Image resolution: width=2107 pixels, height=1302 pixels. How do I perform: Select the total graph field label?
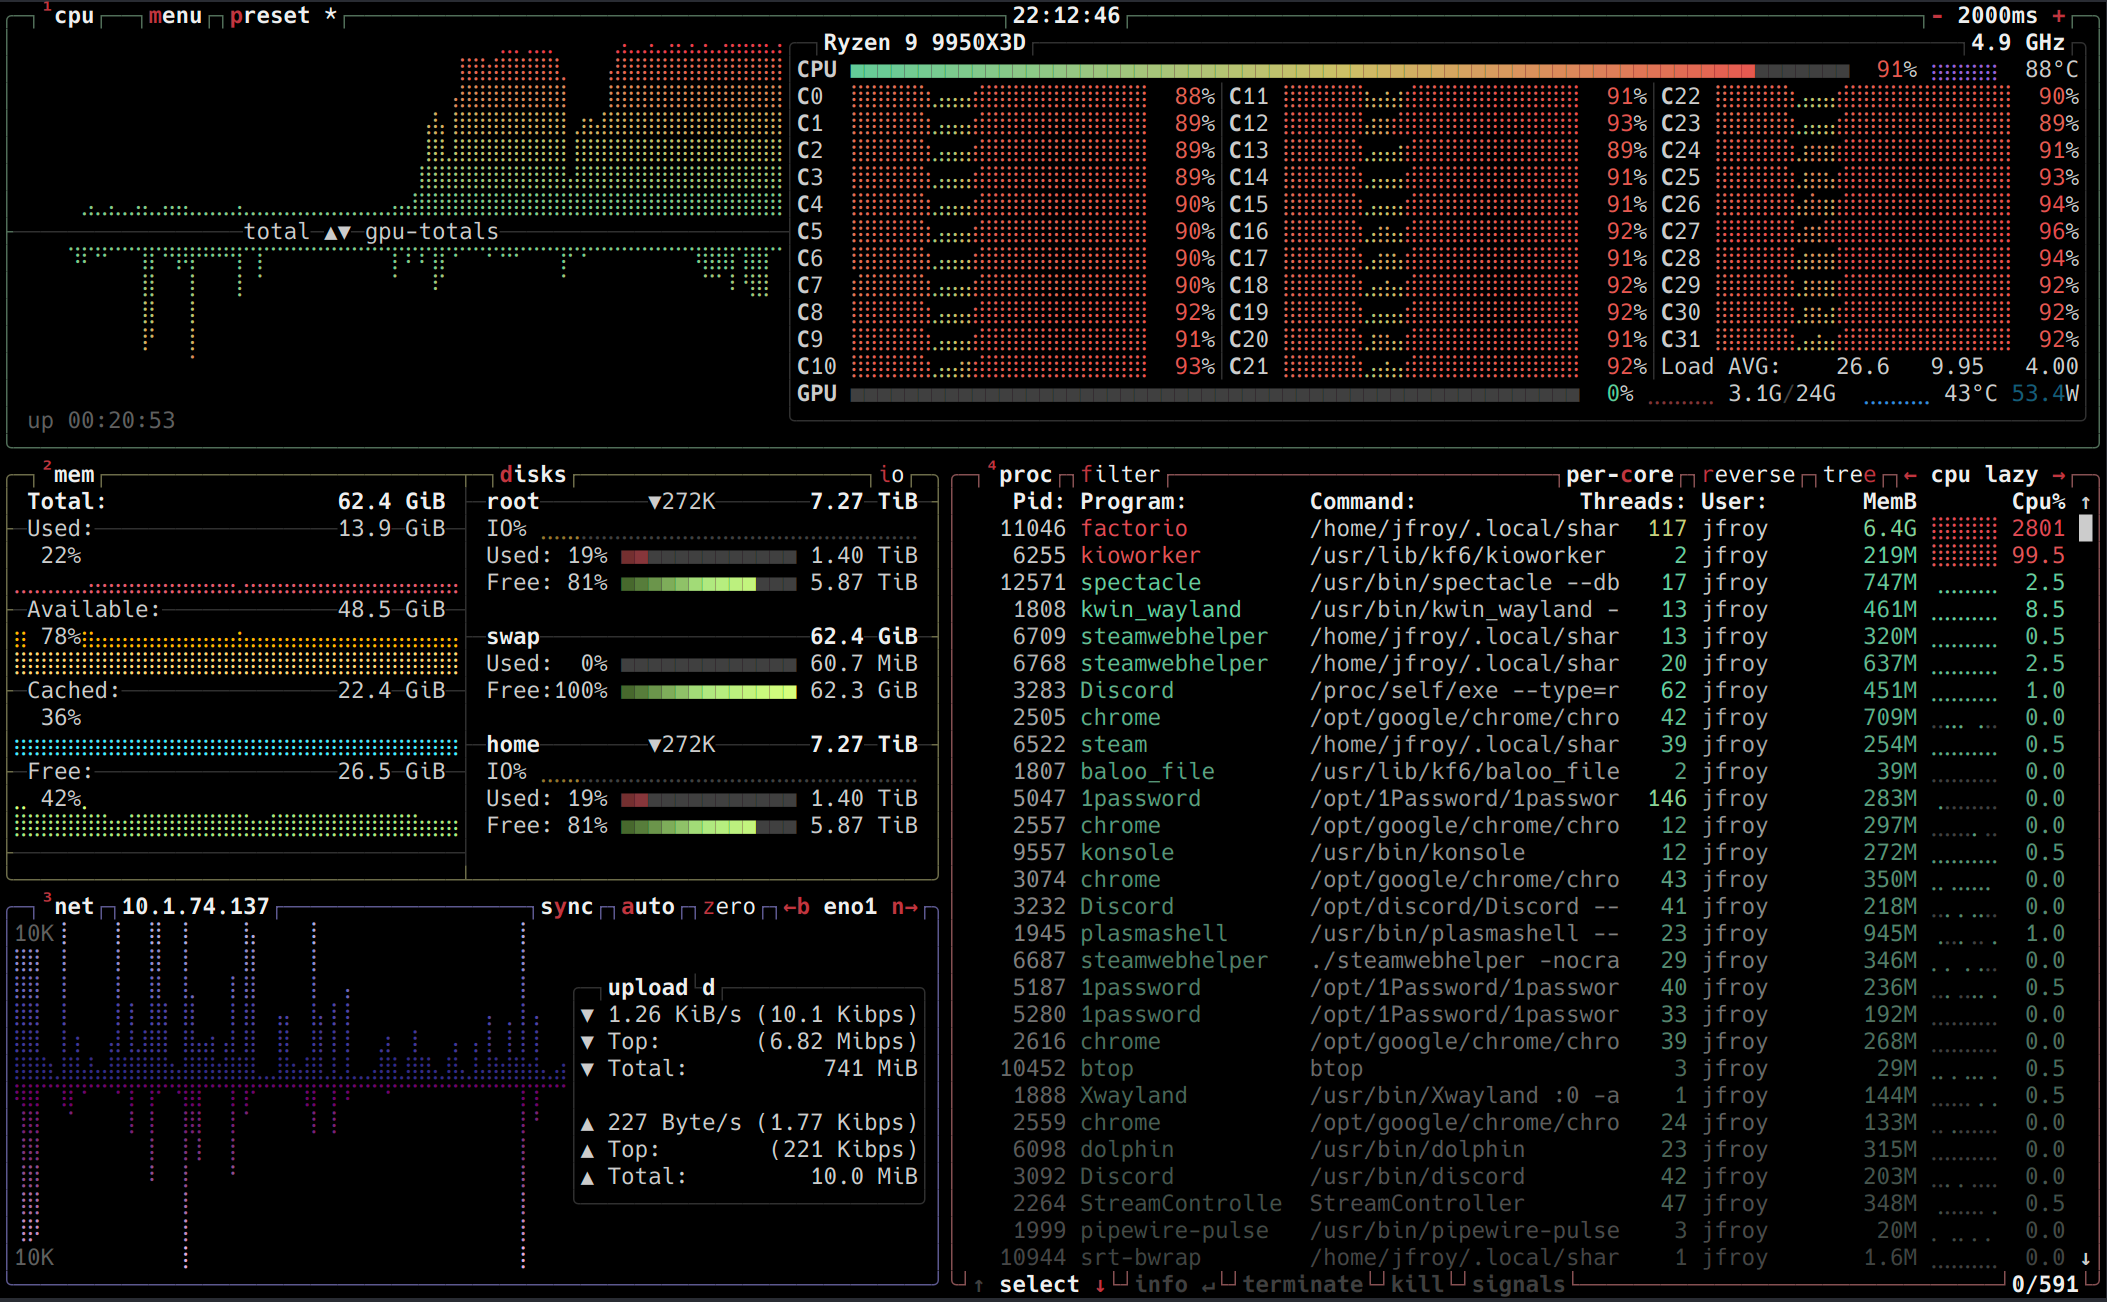(x=277, y=232)
